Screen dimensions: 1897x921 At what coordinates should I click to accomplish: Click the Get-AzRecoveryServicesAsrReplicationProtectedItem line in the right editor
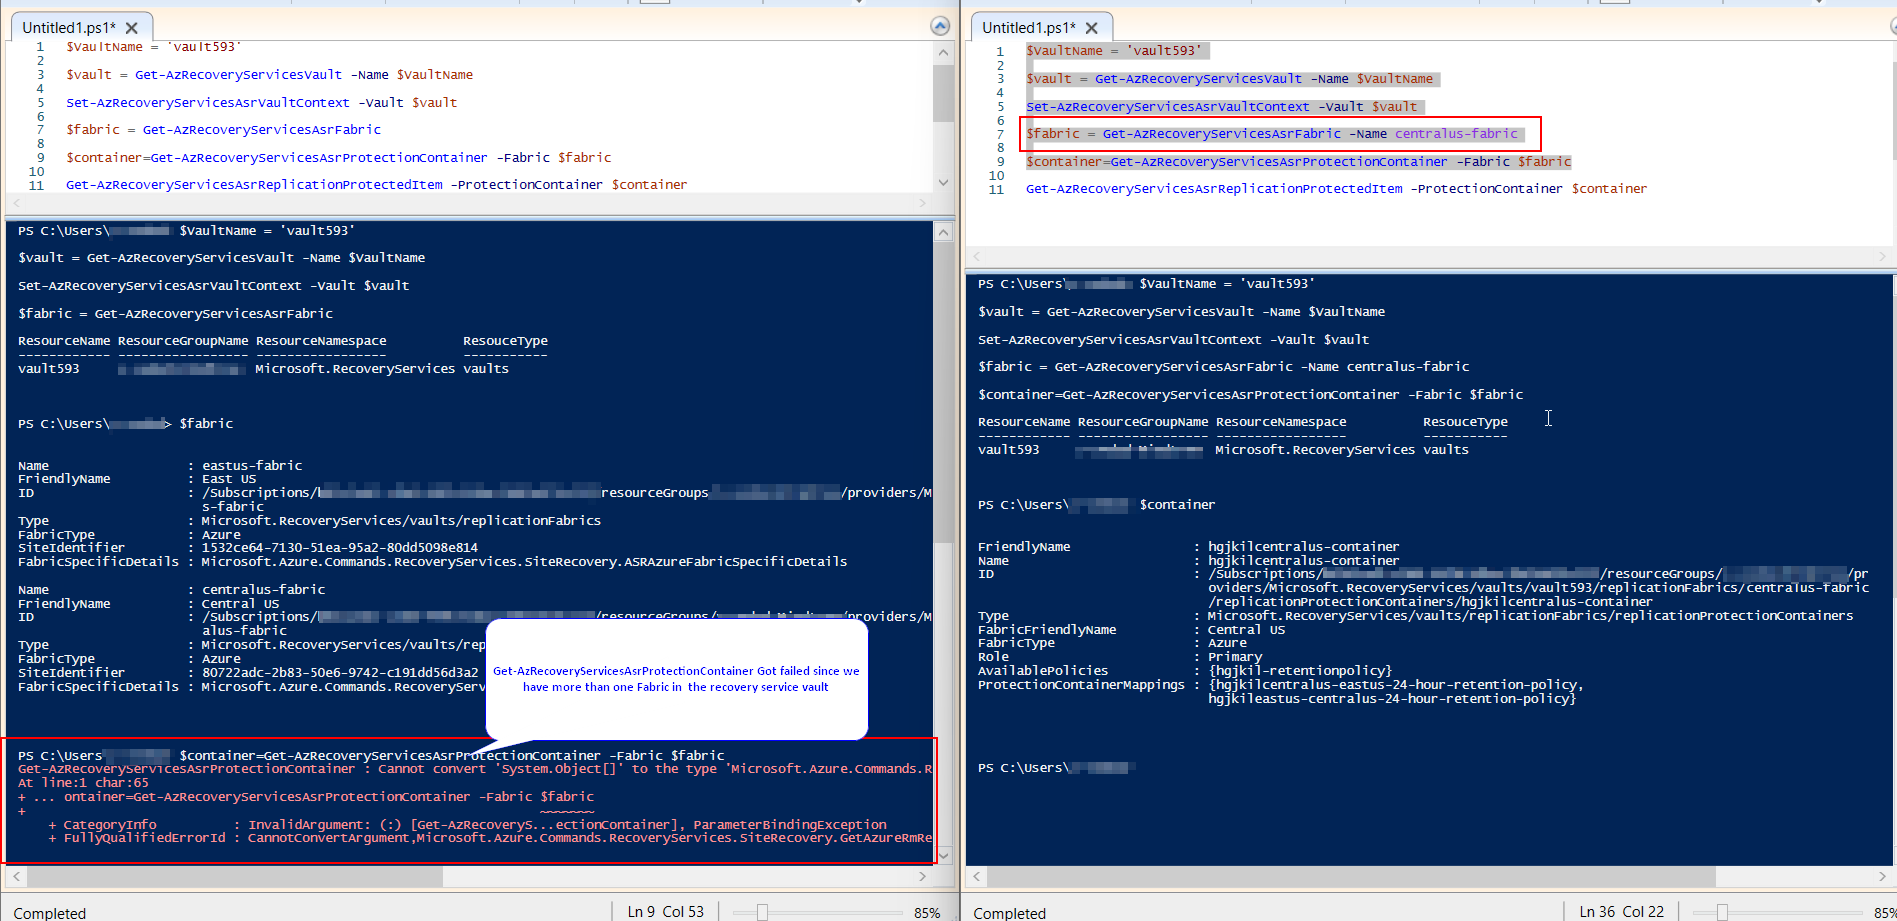pyautogui.click(x=1336, y=189)
